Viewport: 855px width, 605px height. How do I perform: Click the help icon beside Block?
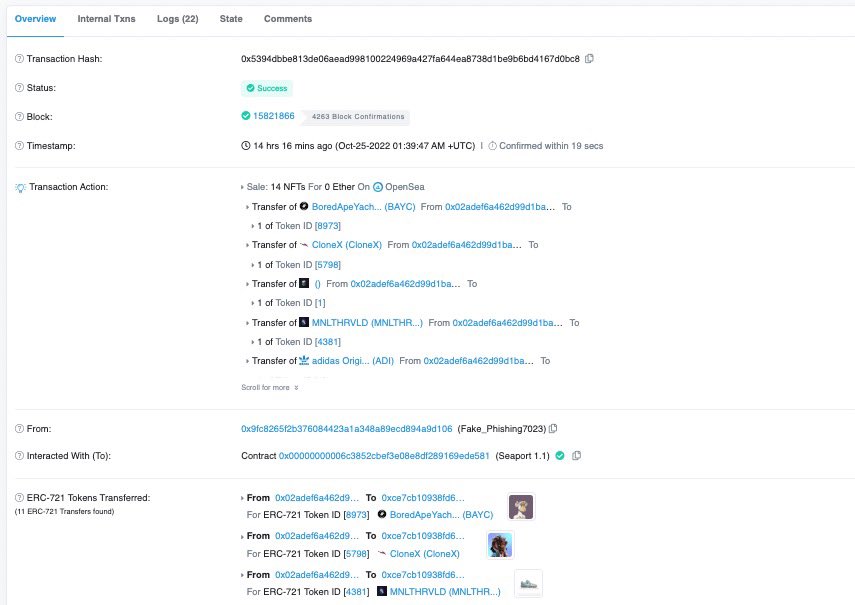[19, 117]
